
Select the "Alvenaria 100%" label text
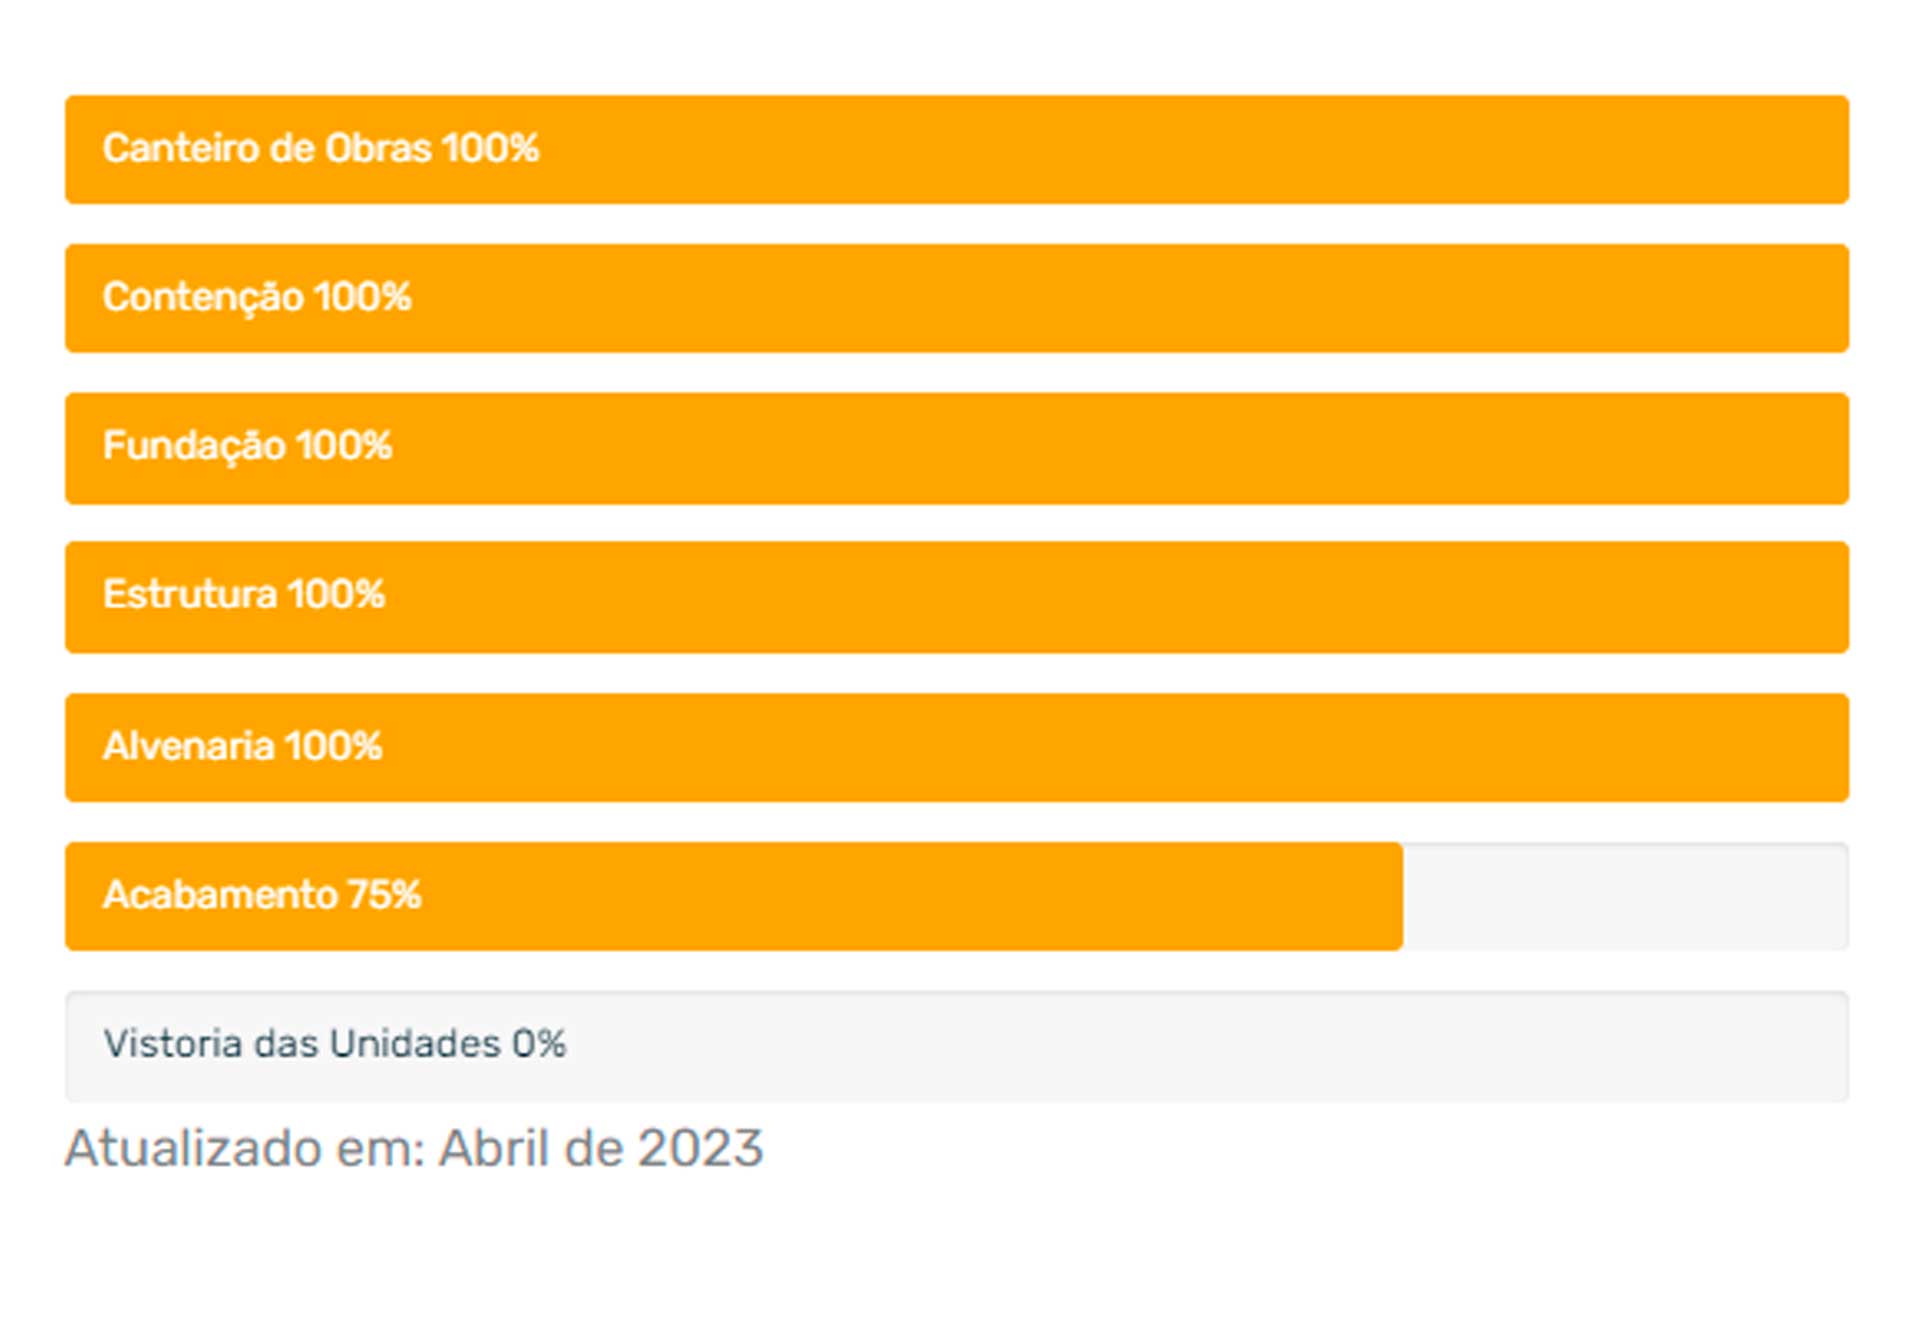(242, 746)
